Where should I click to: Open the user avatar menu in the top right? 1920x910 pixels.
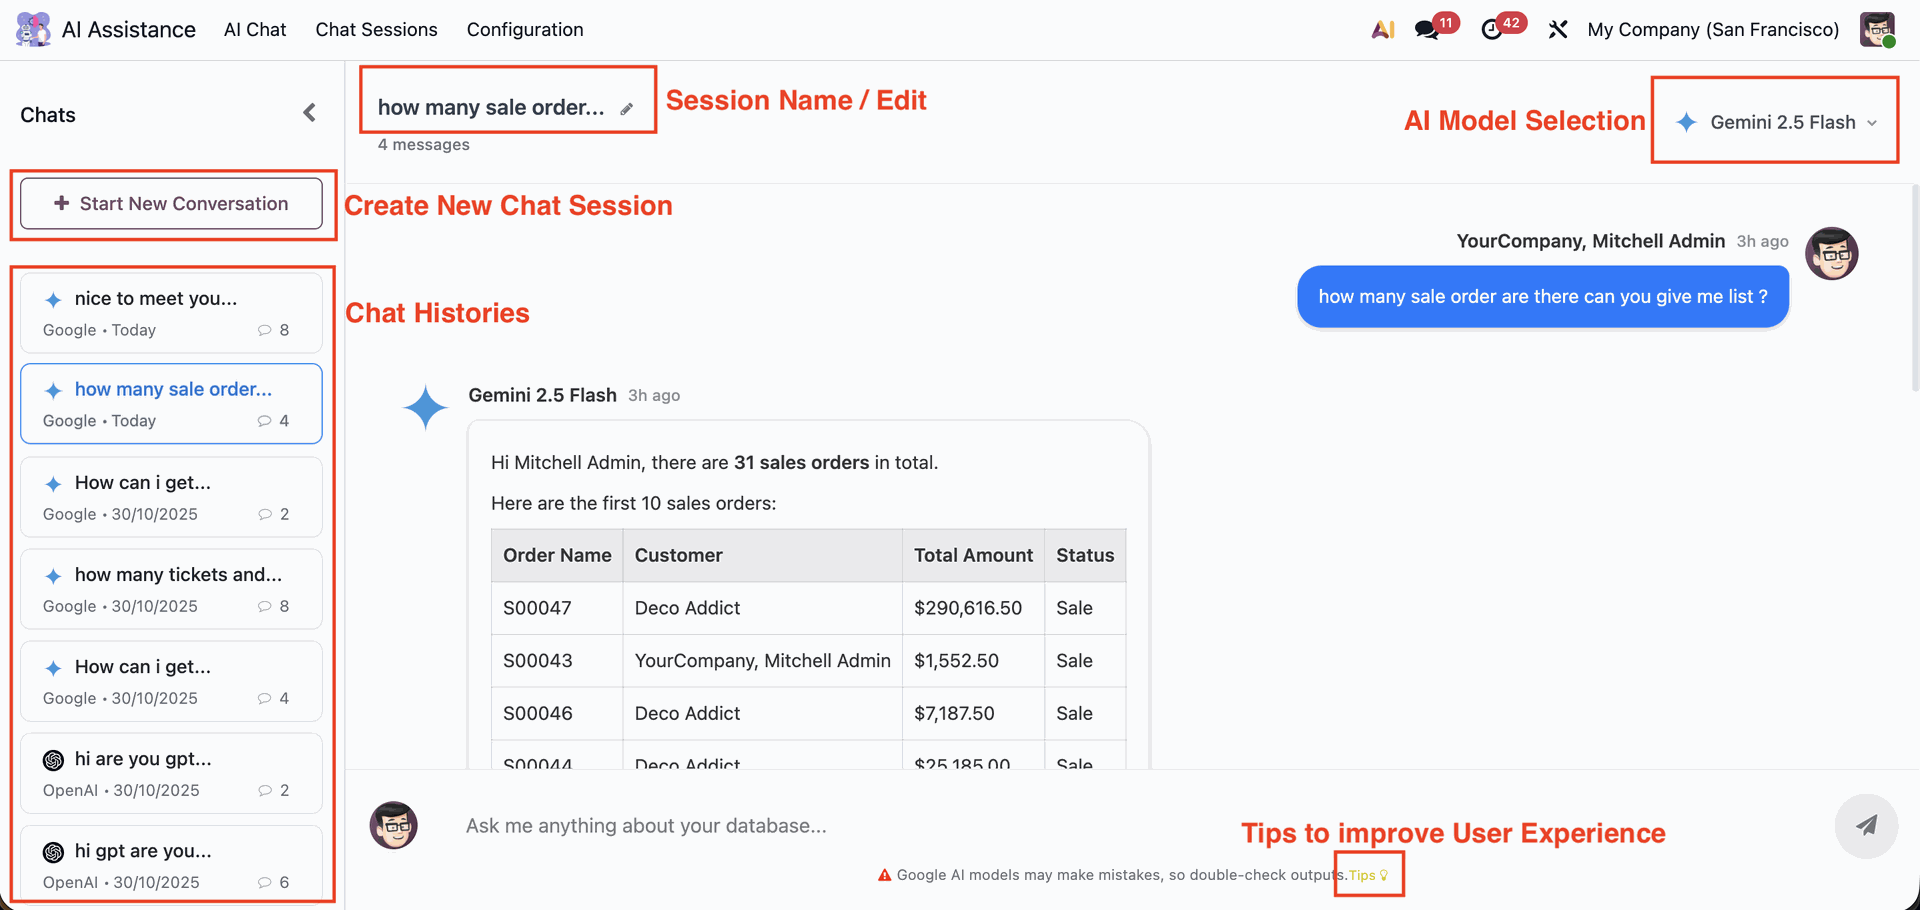tap(1877, 30)
